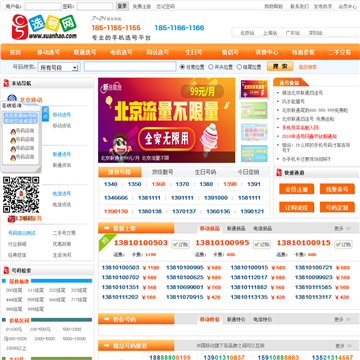Viewport: 360px width, 360px height.
Task: Select the fourth blue banner thumbnail
Action: (254, 154)
